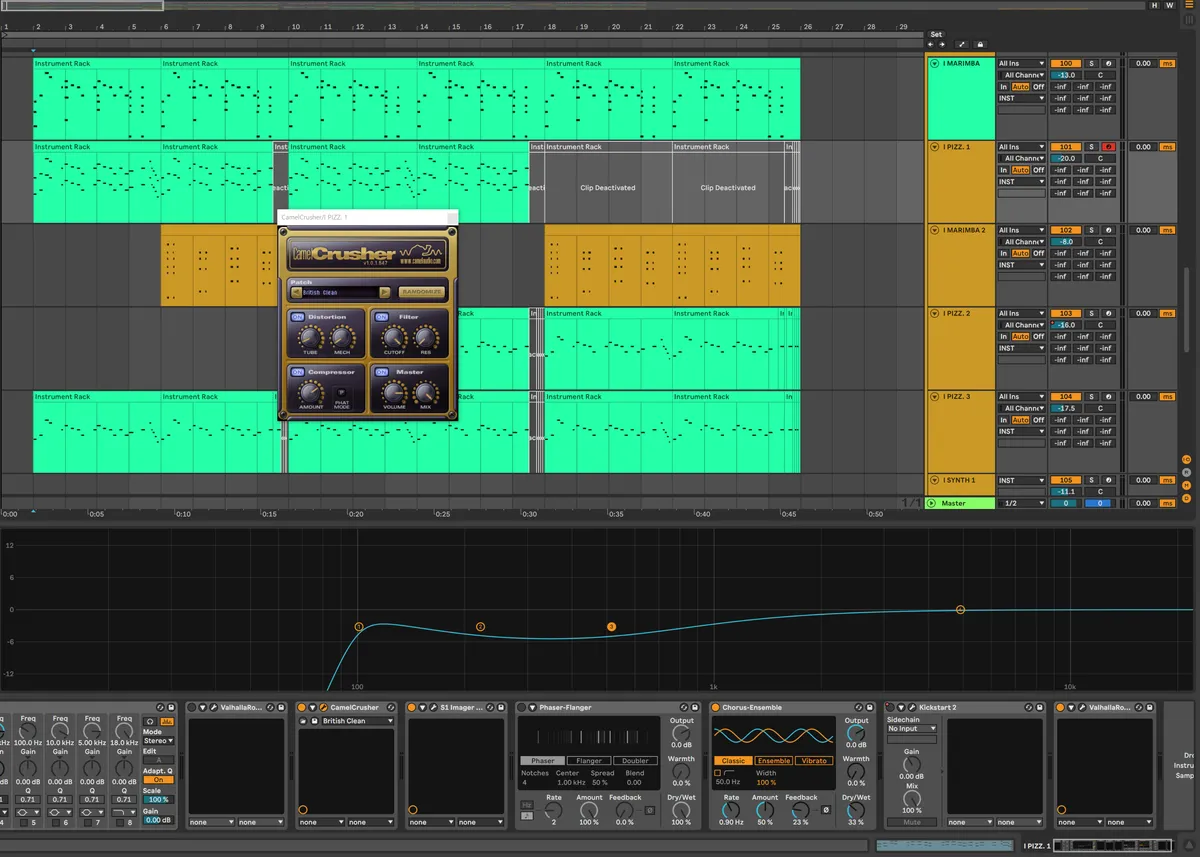Click the Set locator button
Viewport: 1200px width, 857px height.
936,34
